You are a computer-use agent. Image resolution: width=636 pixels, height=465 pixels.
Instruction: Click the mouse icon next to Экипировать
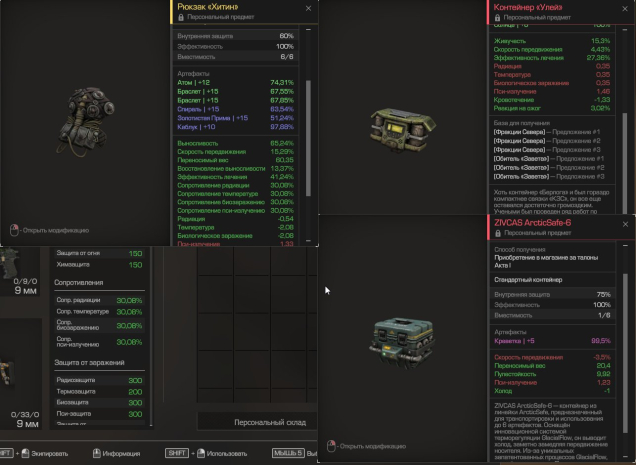(25, 453)
